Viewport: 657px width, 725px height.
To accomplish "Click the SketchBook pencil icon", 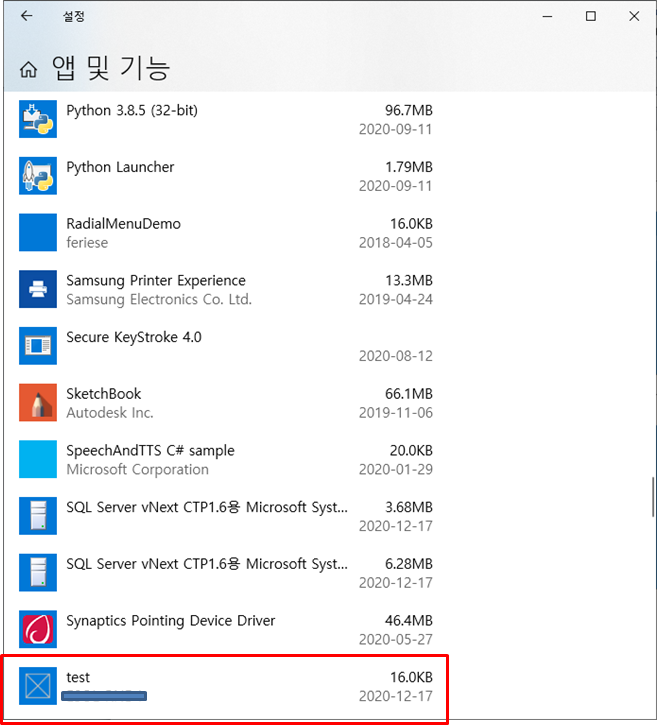I will point(38,402).
